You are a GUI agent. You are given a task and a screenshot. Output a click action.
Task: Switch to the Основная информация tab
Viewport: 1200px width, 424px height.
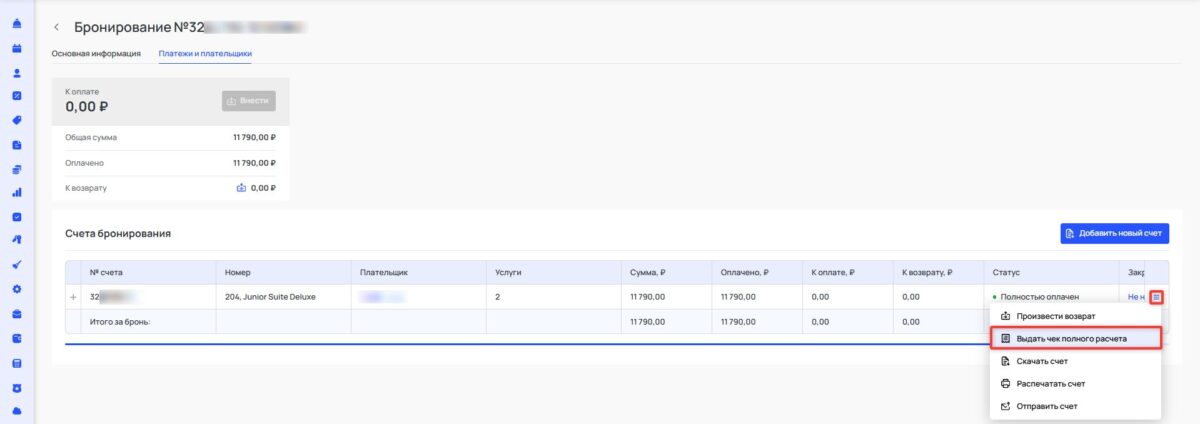click(96, 53)
